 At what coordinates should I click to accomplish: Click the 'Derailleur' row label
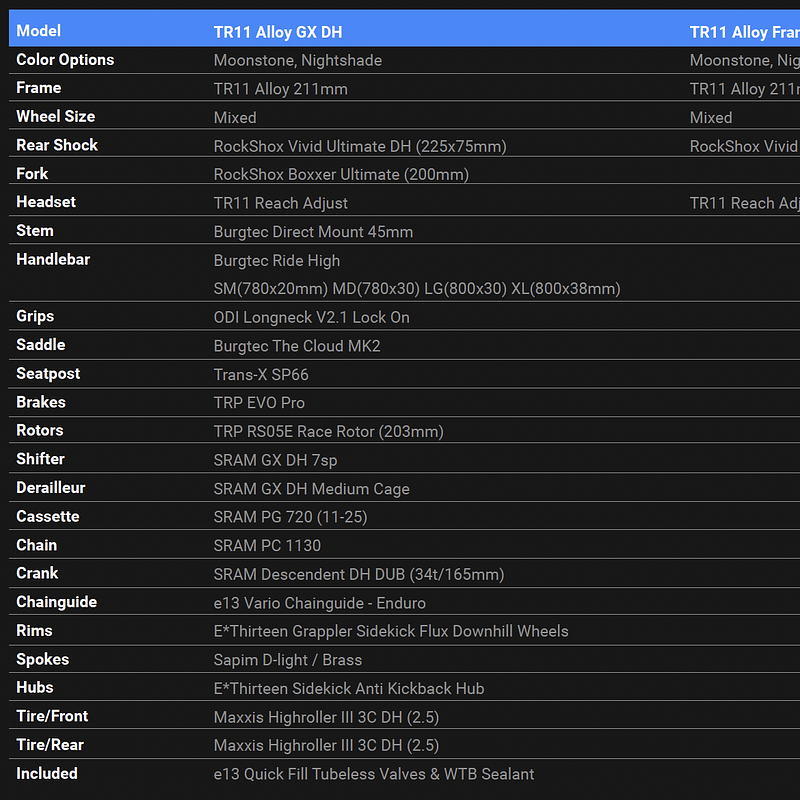[51, 488]
